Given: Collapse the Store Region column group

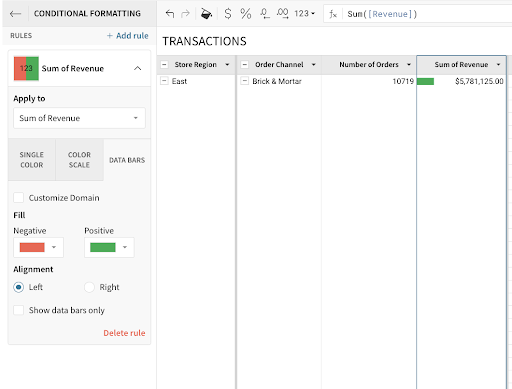Looking at the screenshot, I should 165,64.
